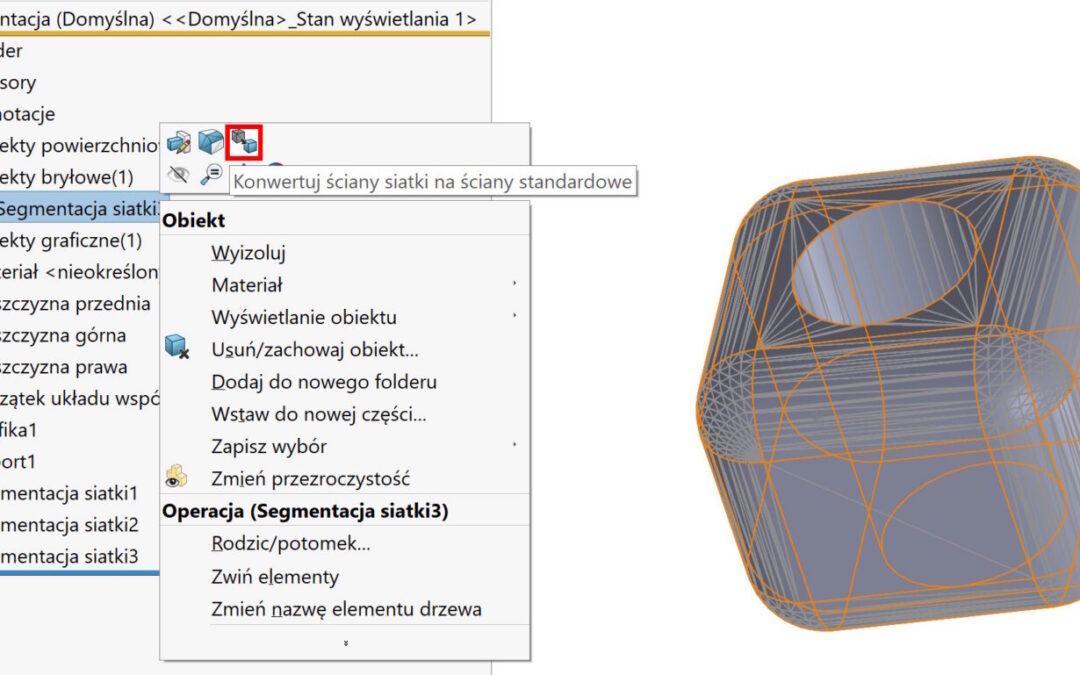The width and height of the screenshot is (1080, 675).
Task: Select Dodaj do nowego folderu
Action: [324, 382]
